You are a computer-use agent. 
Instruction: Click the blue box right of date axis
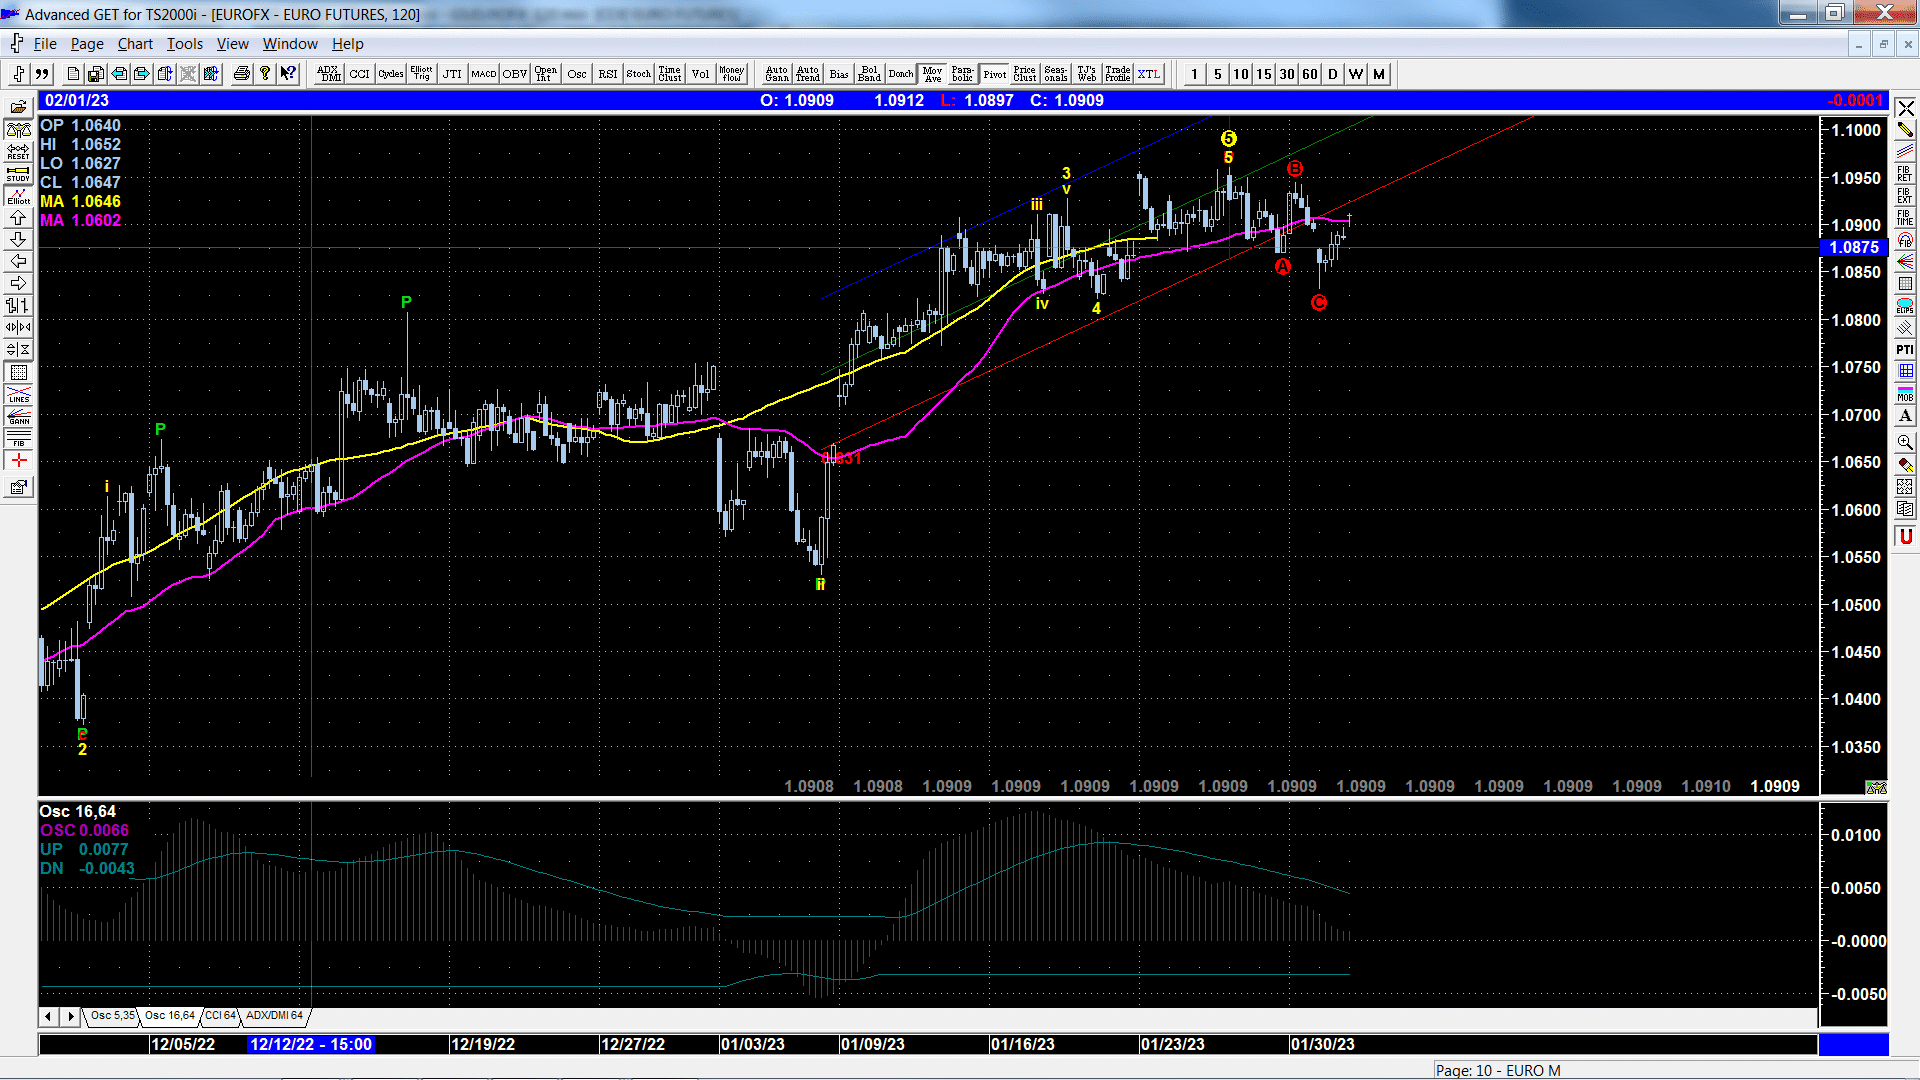pyautogui.click(x=1853, y=1044)
